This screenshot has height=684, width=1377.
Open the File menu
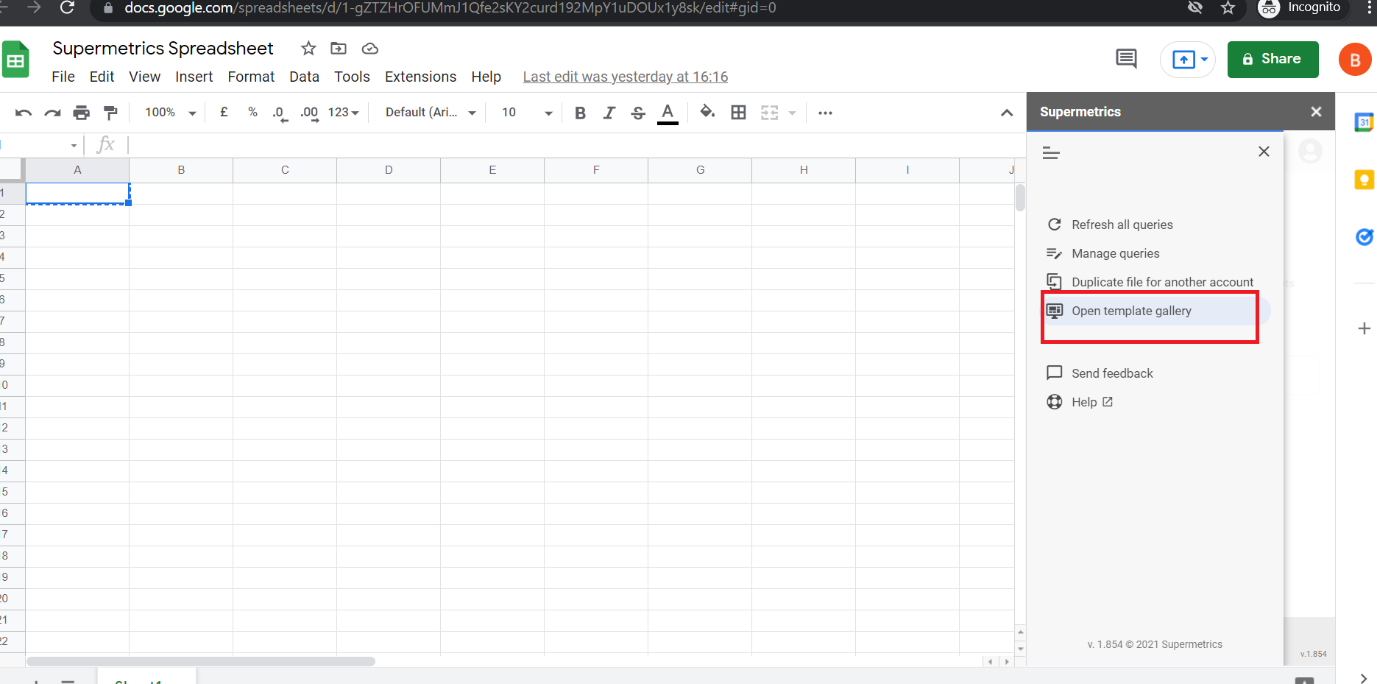(x=63, y=77)
